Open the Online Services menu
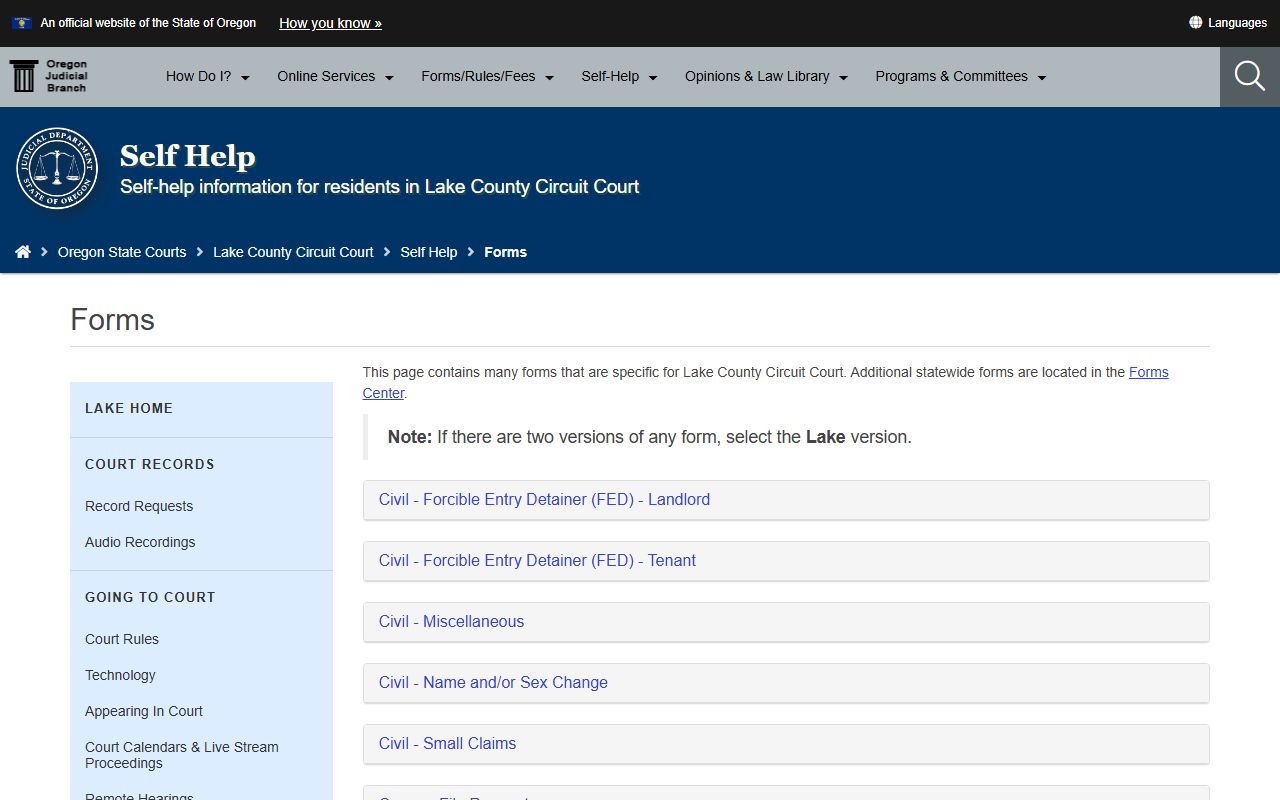Screen dimensions: 1280x800 [x=336, y=76]
